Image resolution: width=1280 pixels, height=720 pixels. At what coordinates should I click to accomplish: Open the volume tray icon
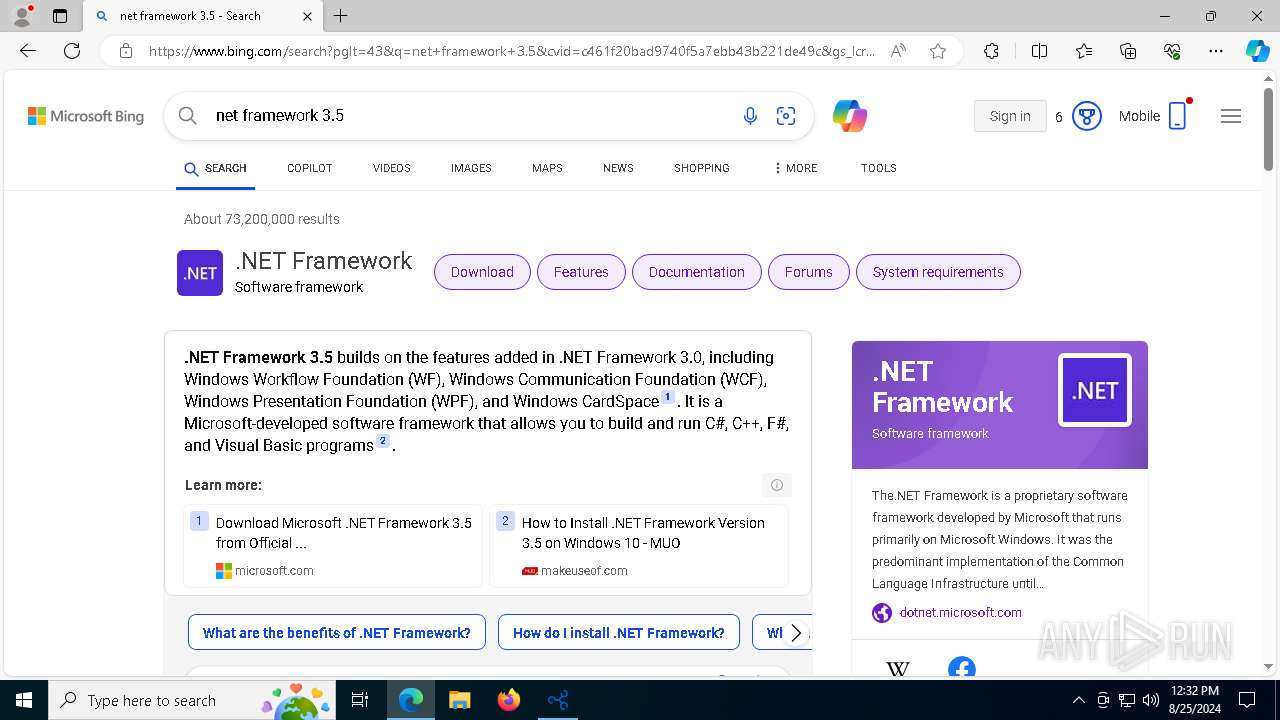(1150, 700)
